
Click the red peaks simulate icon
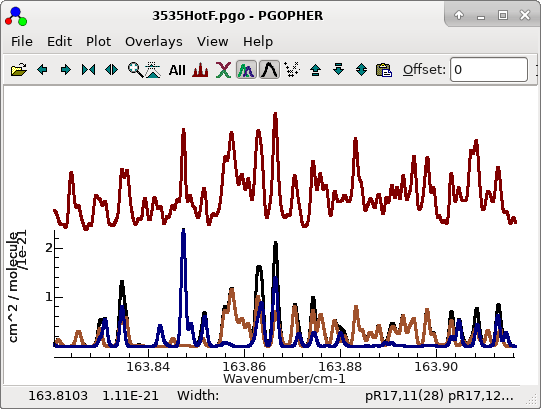[200, 70]
